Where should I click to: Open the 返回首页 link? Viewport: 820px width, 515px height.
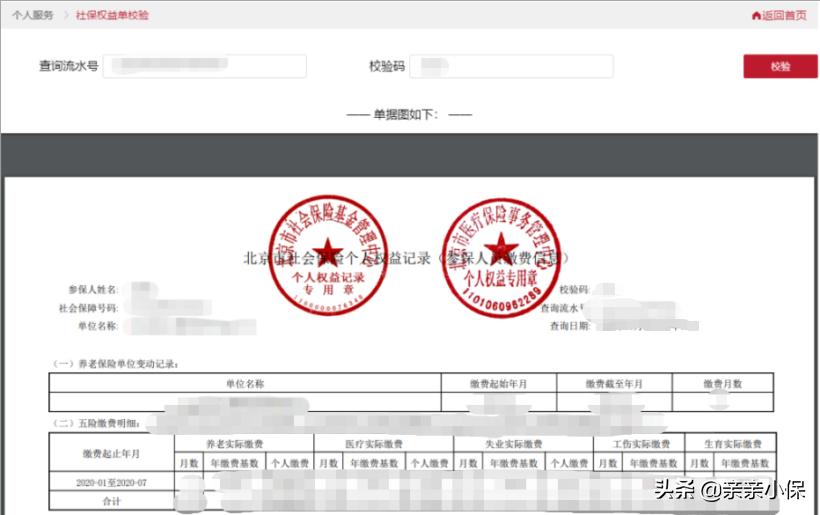click(780, 16)
